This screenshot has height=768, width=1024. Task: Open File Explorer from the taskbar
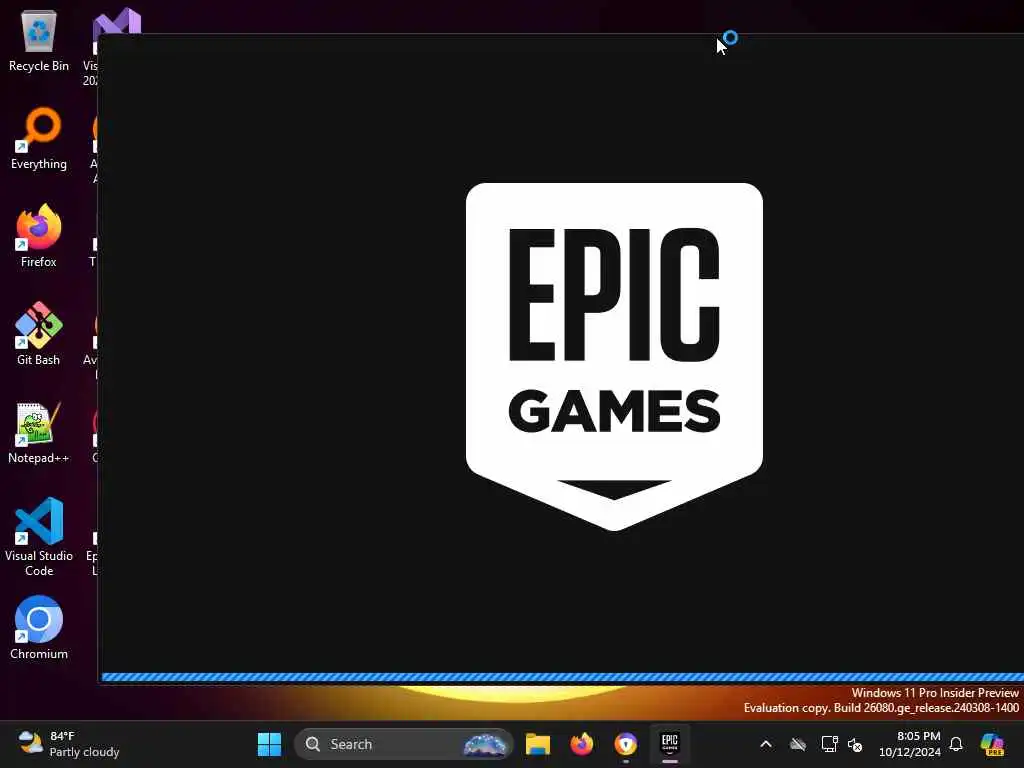point(537,744)
